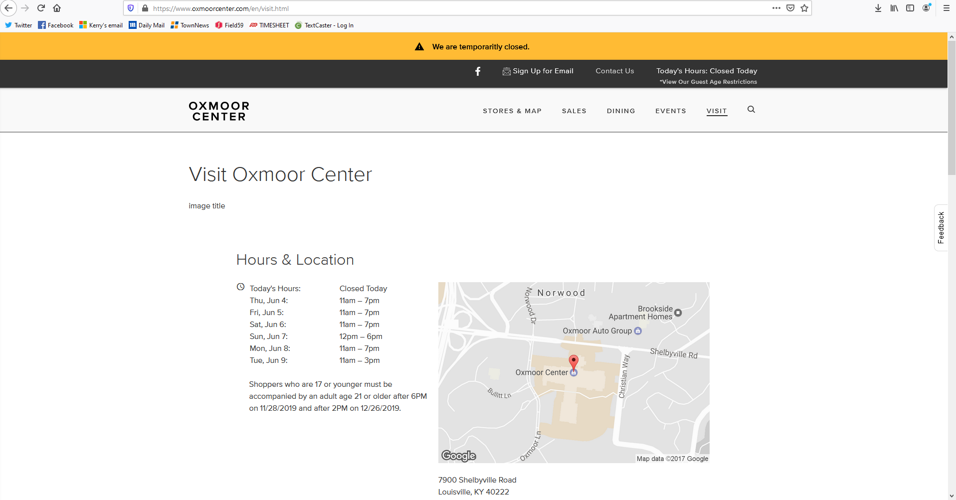The image size is (956, 500).
Task: Save page to Pocket
Action: click(x=790, y=8)
